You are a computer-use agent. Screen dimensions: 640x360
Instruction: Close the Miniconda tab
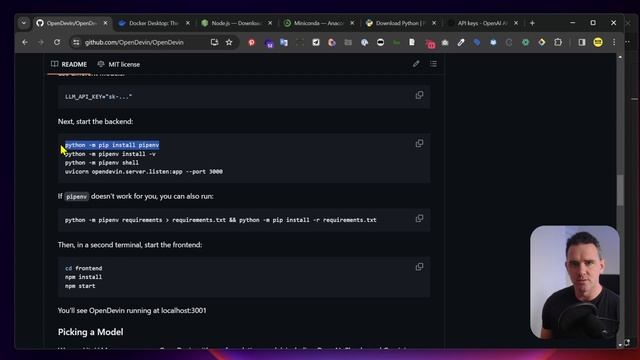pyautogui.click(x=352, y=23)
